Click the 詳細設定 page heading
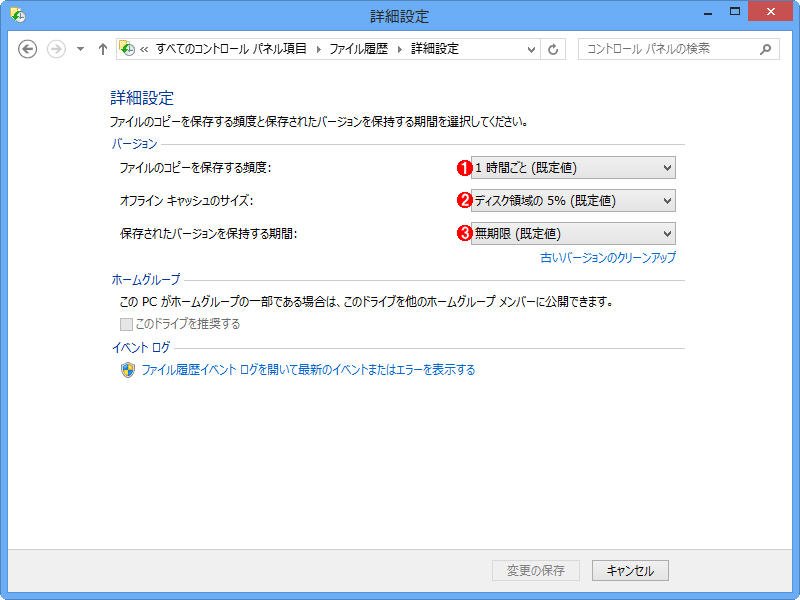Screen dimensions: 800x600 (x=142, y=98)
